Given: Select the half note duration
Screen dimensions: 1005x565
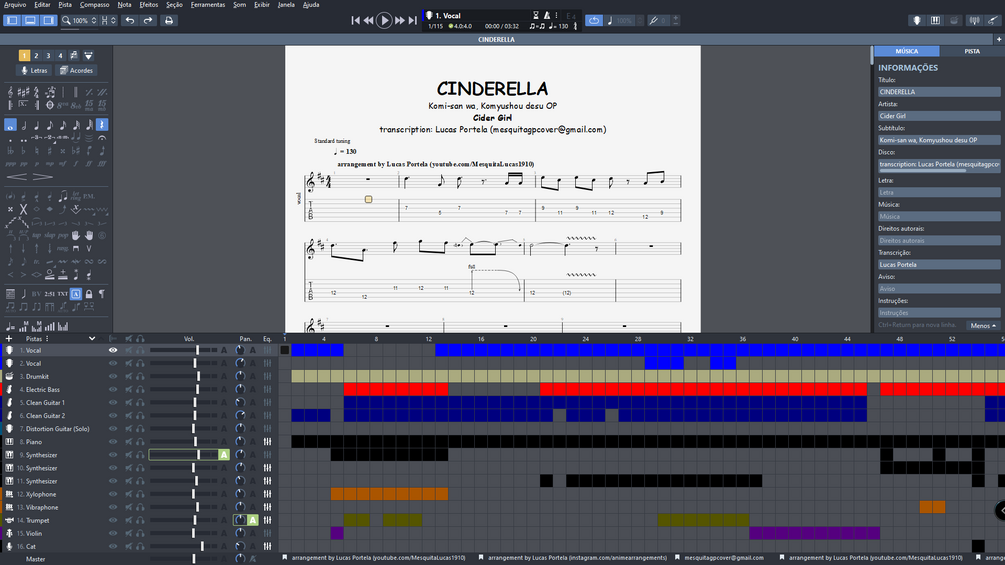Looking at the screenshot, I should click(x=24, y=125).
